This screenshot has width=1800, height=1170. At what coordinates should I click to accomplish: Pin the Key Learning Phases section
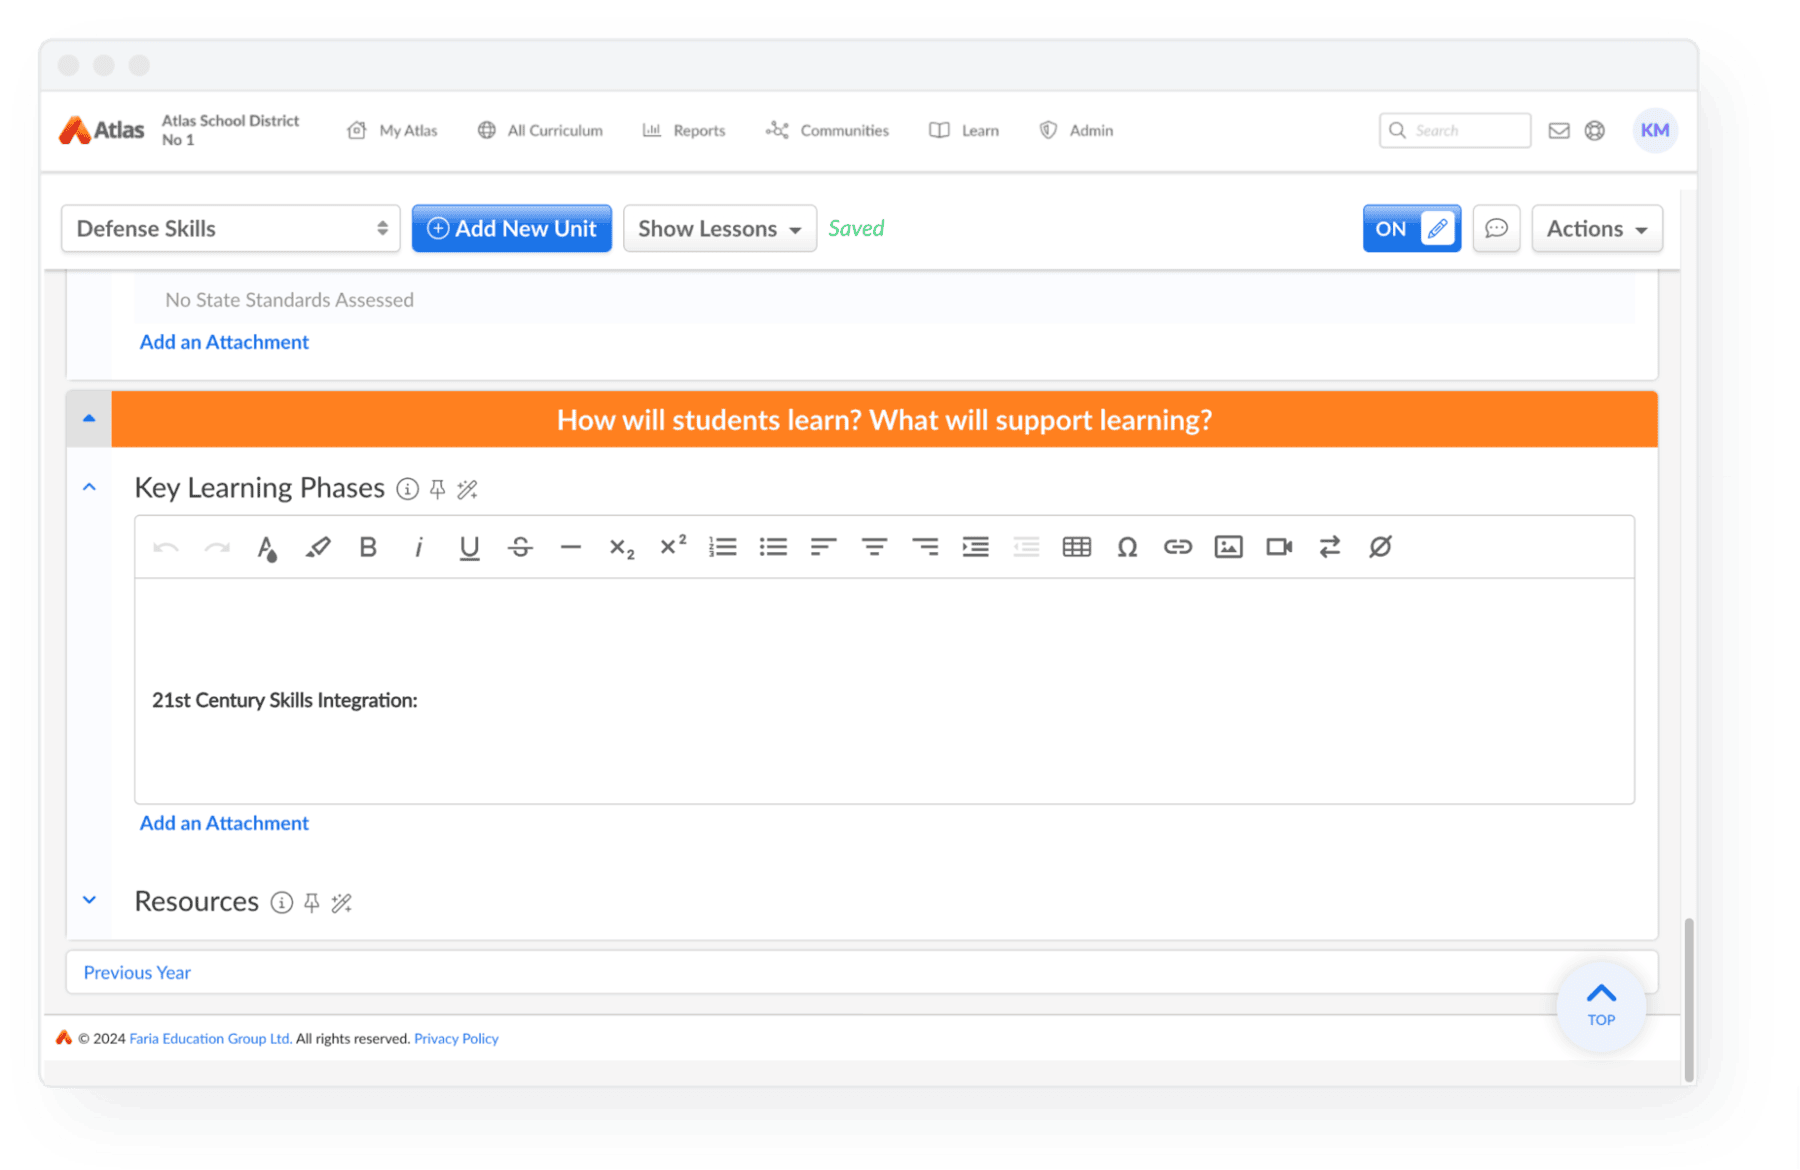[437, 489]
